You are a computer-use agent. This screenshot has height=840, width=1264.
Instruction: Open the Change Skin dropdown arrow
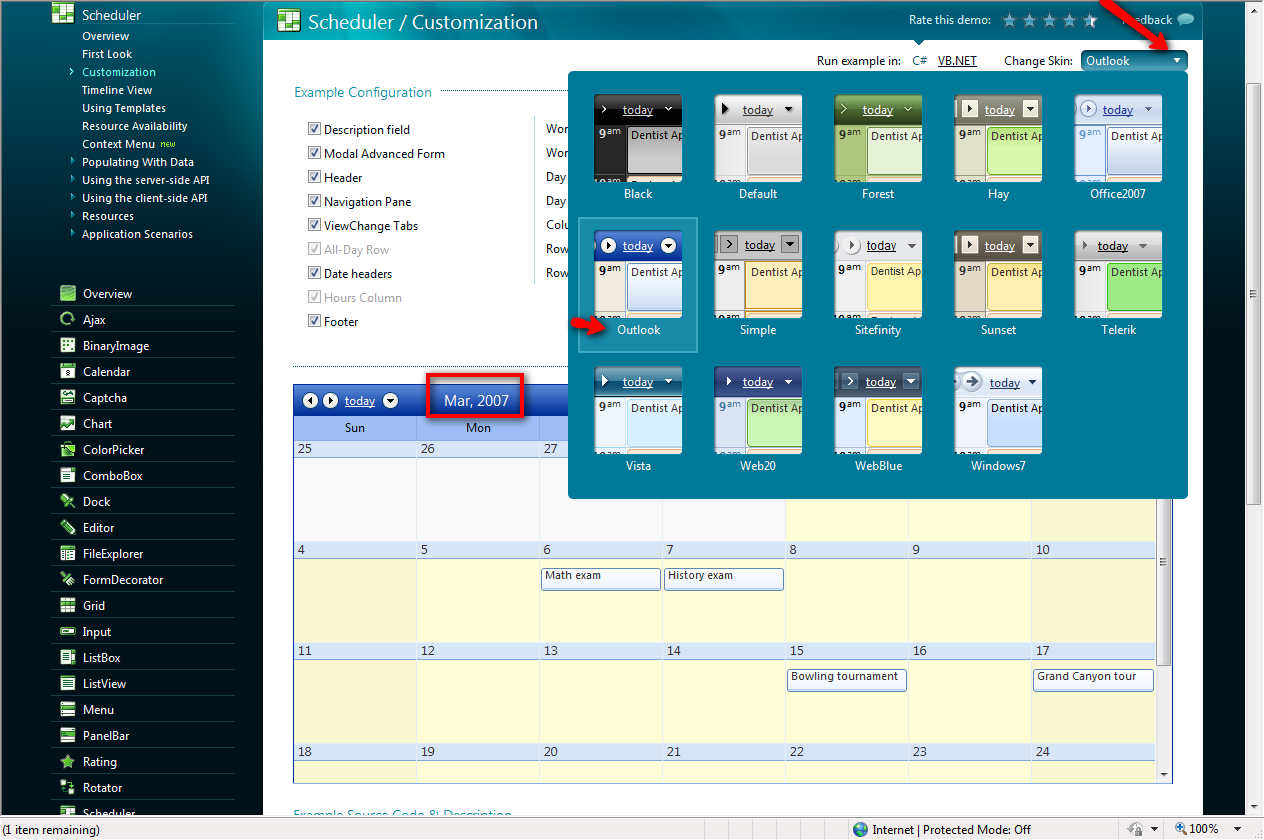coord(1176,61)
